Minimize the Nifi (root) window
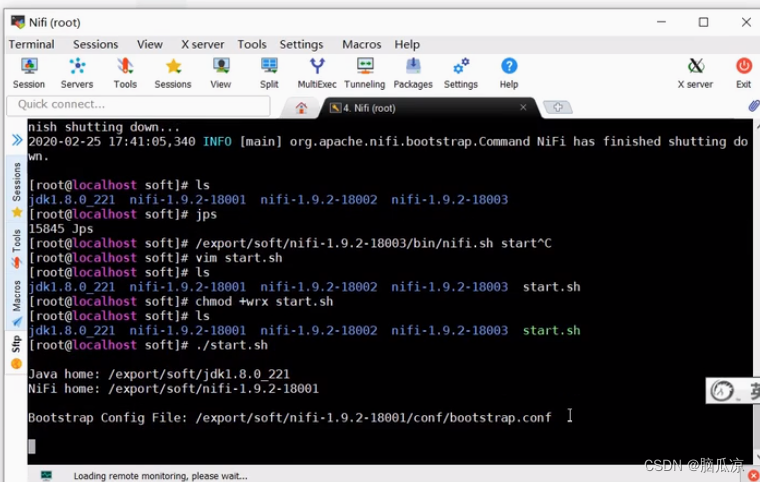The height and width of the screenshot is (482, 760). (x=661, y=22)
